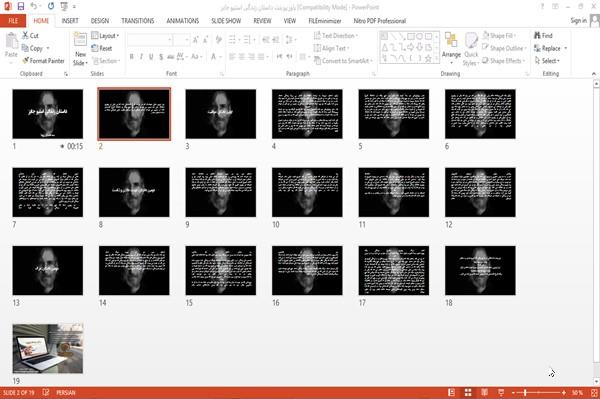This screenshot has height=399, width=600.
Task: Switch to the DESIGN tab
Action: pos(100,21)
